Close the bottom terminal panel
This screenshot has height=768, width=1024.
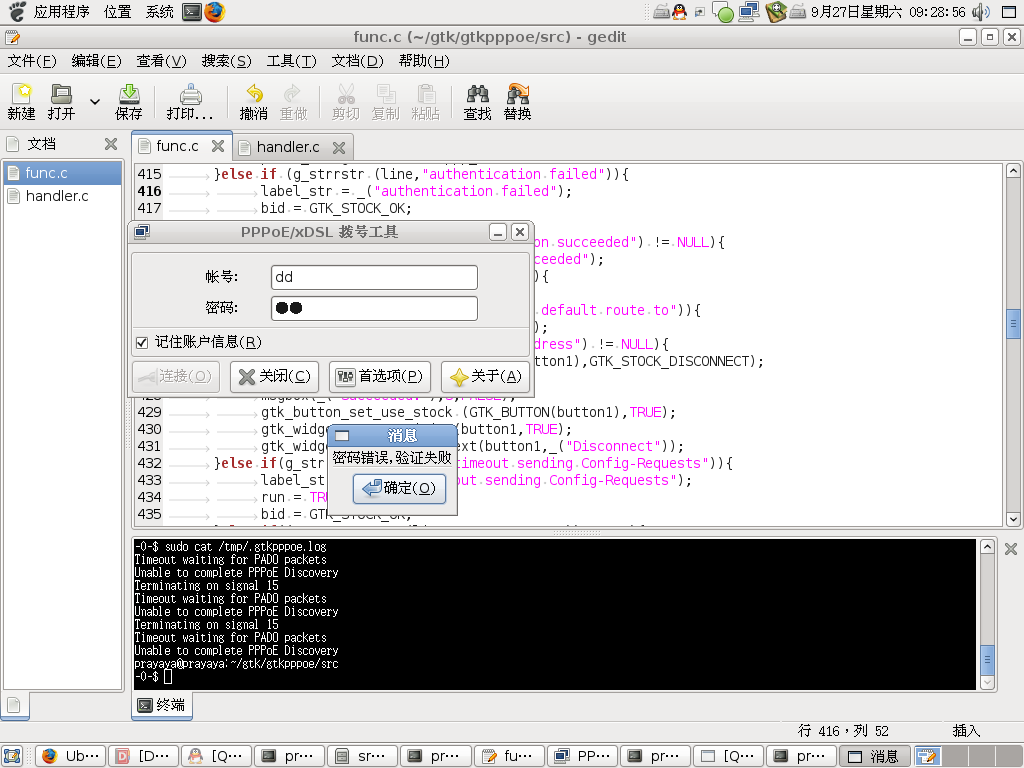click(x=1010, y=549)
